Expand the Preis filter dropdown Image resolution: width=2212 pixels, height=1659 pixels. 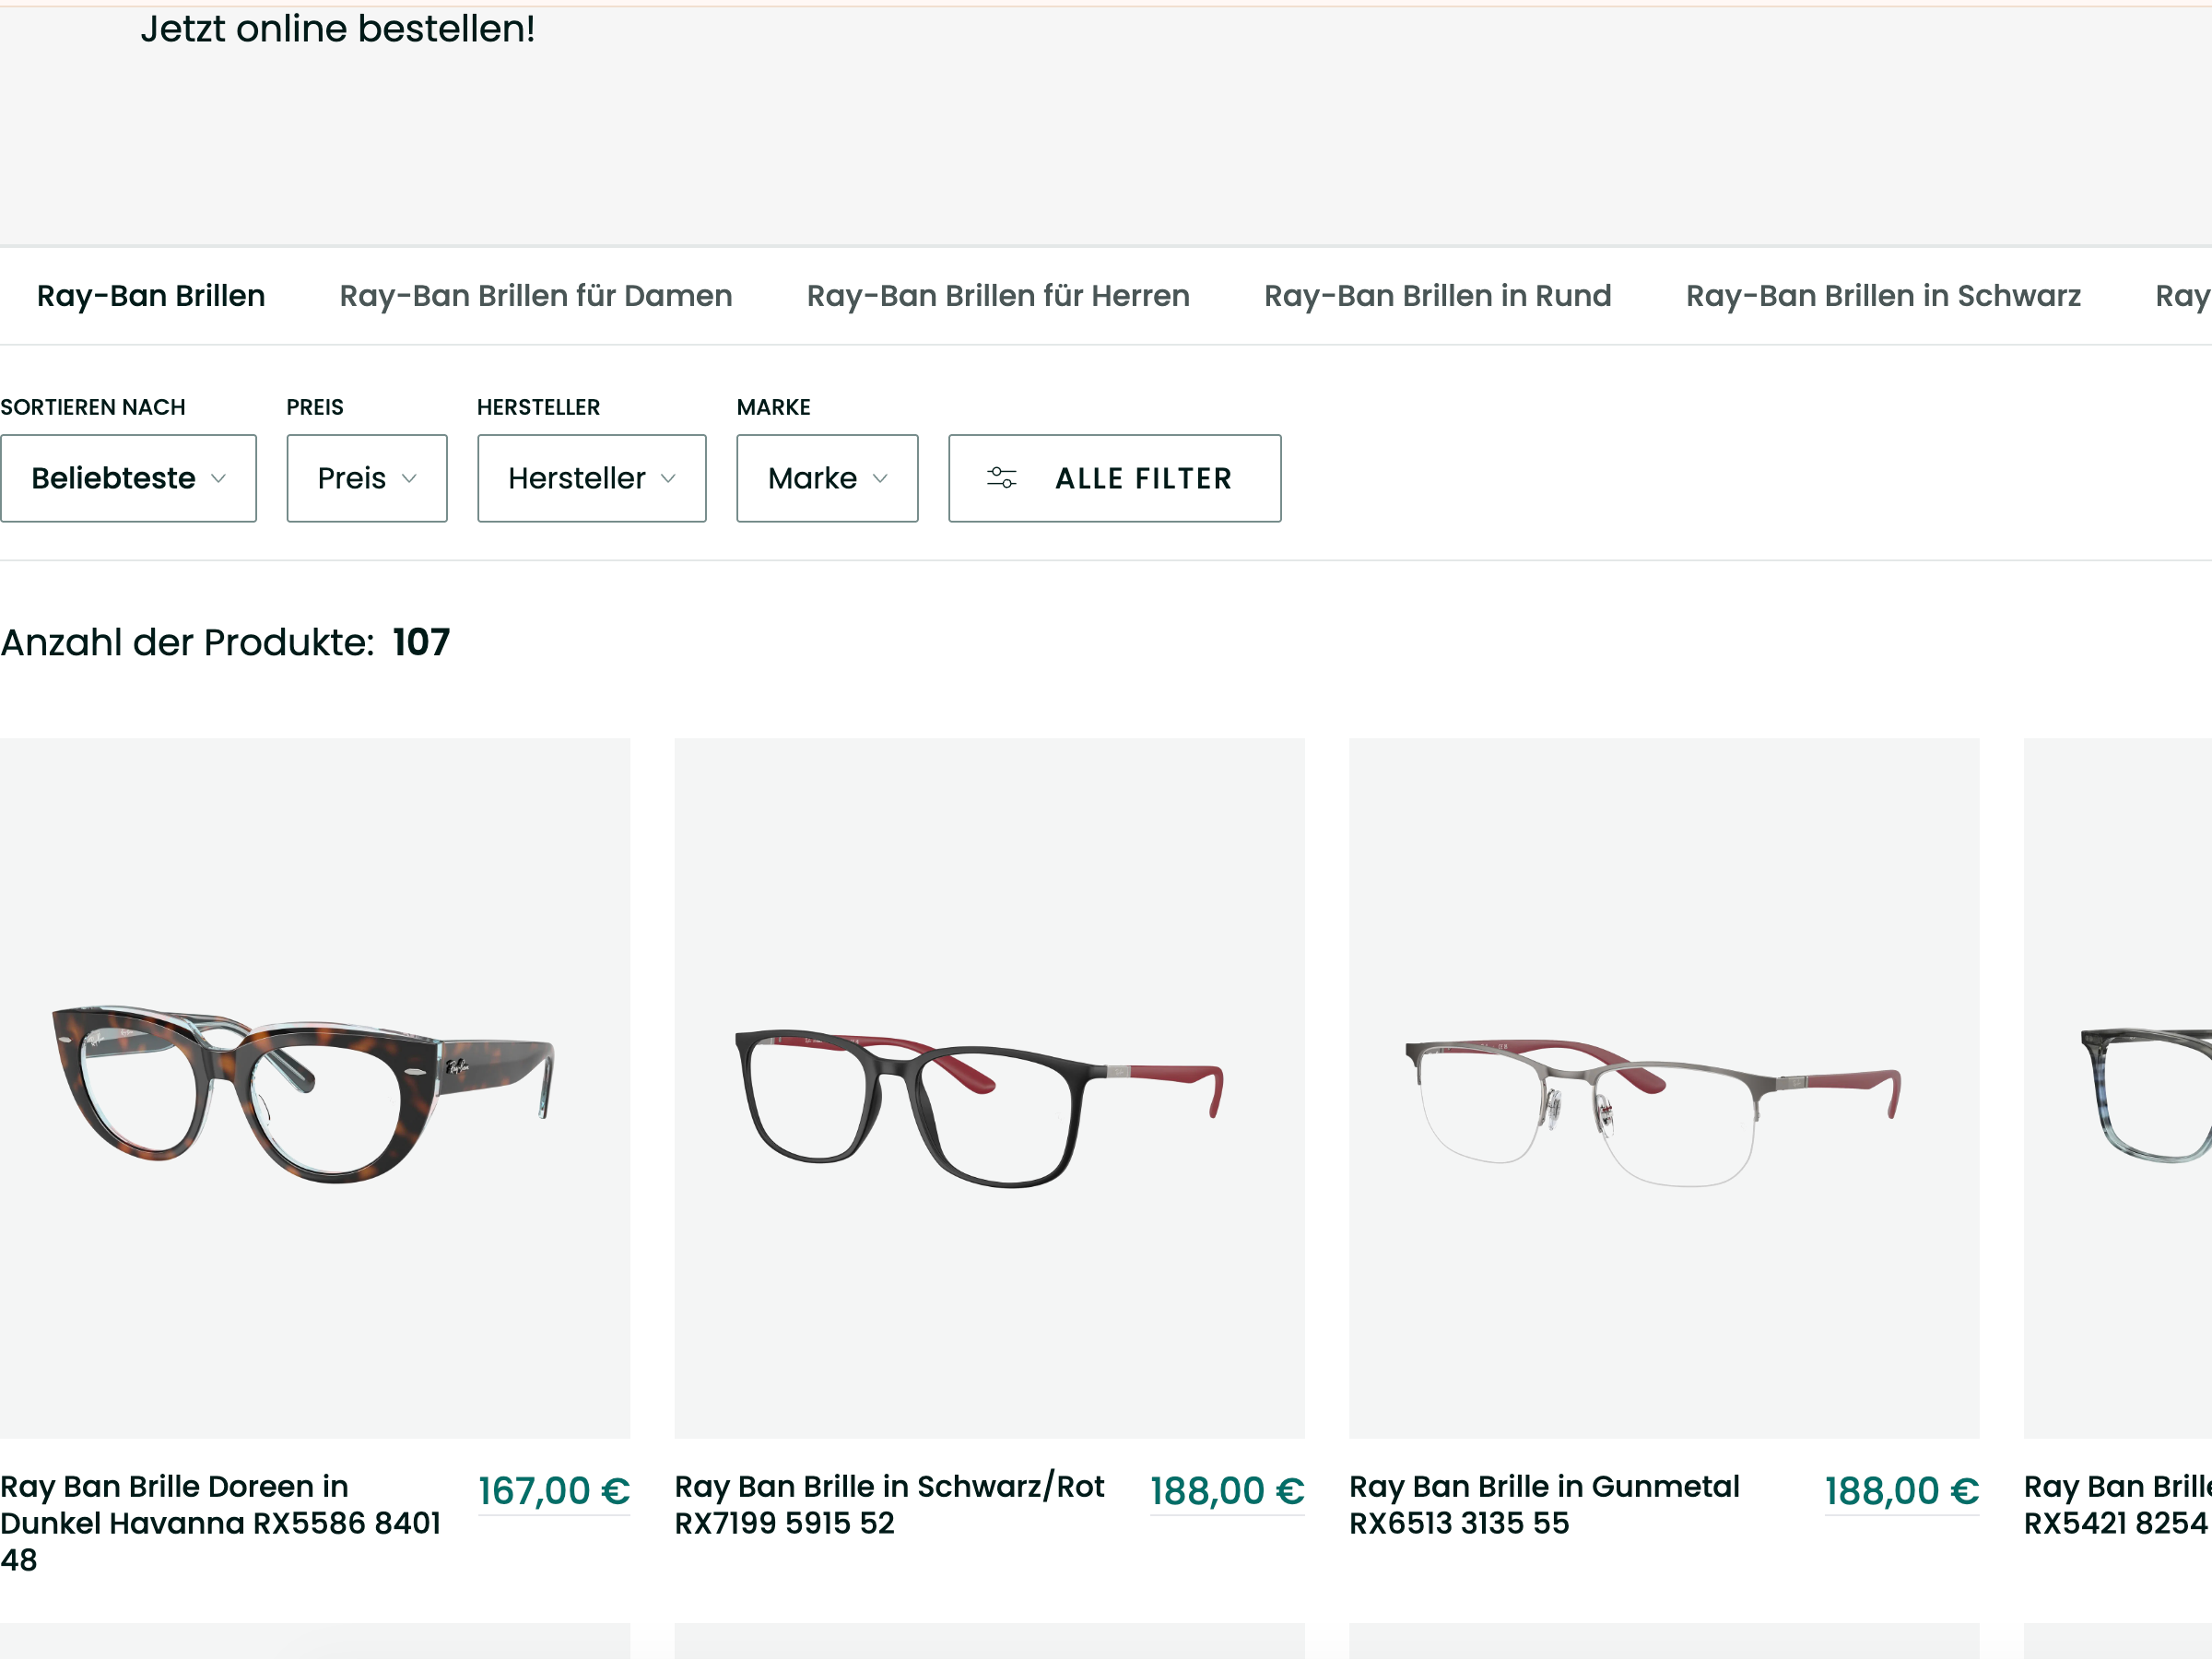367,478
